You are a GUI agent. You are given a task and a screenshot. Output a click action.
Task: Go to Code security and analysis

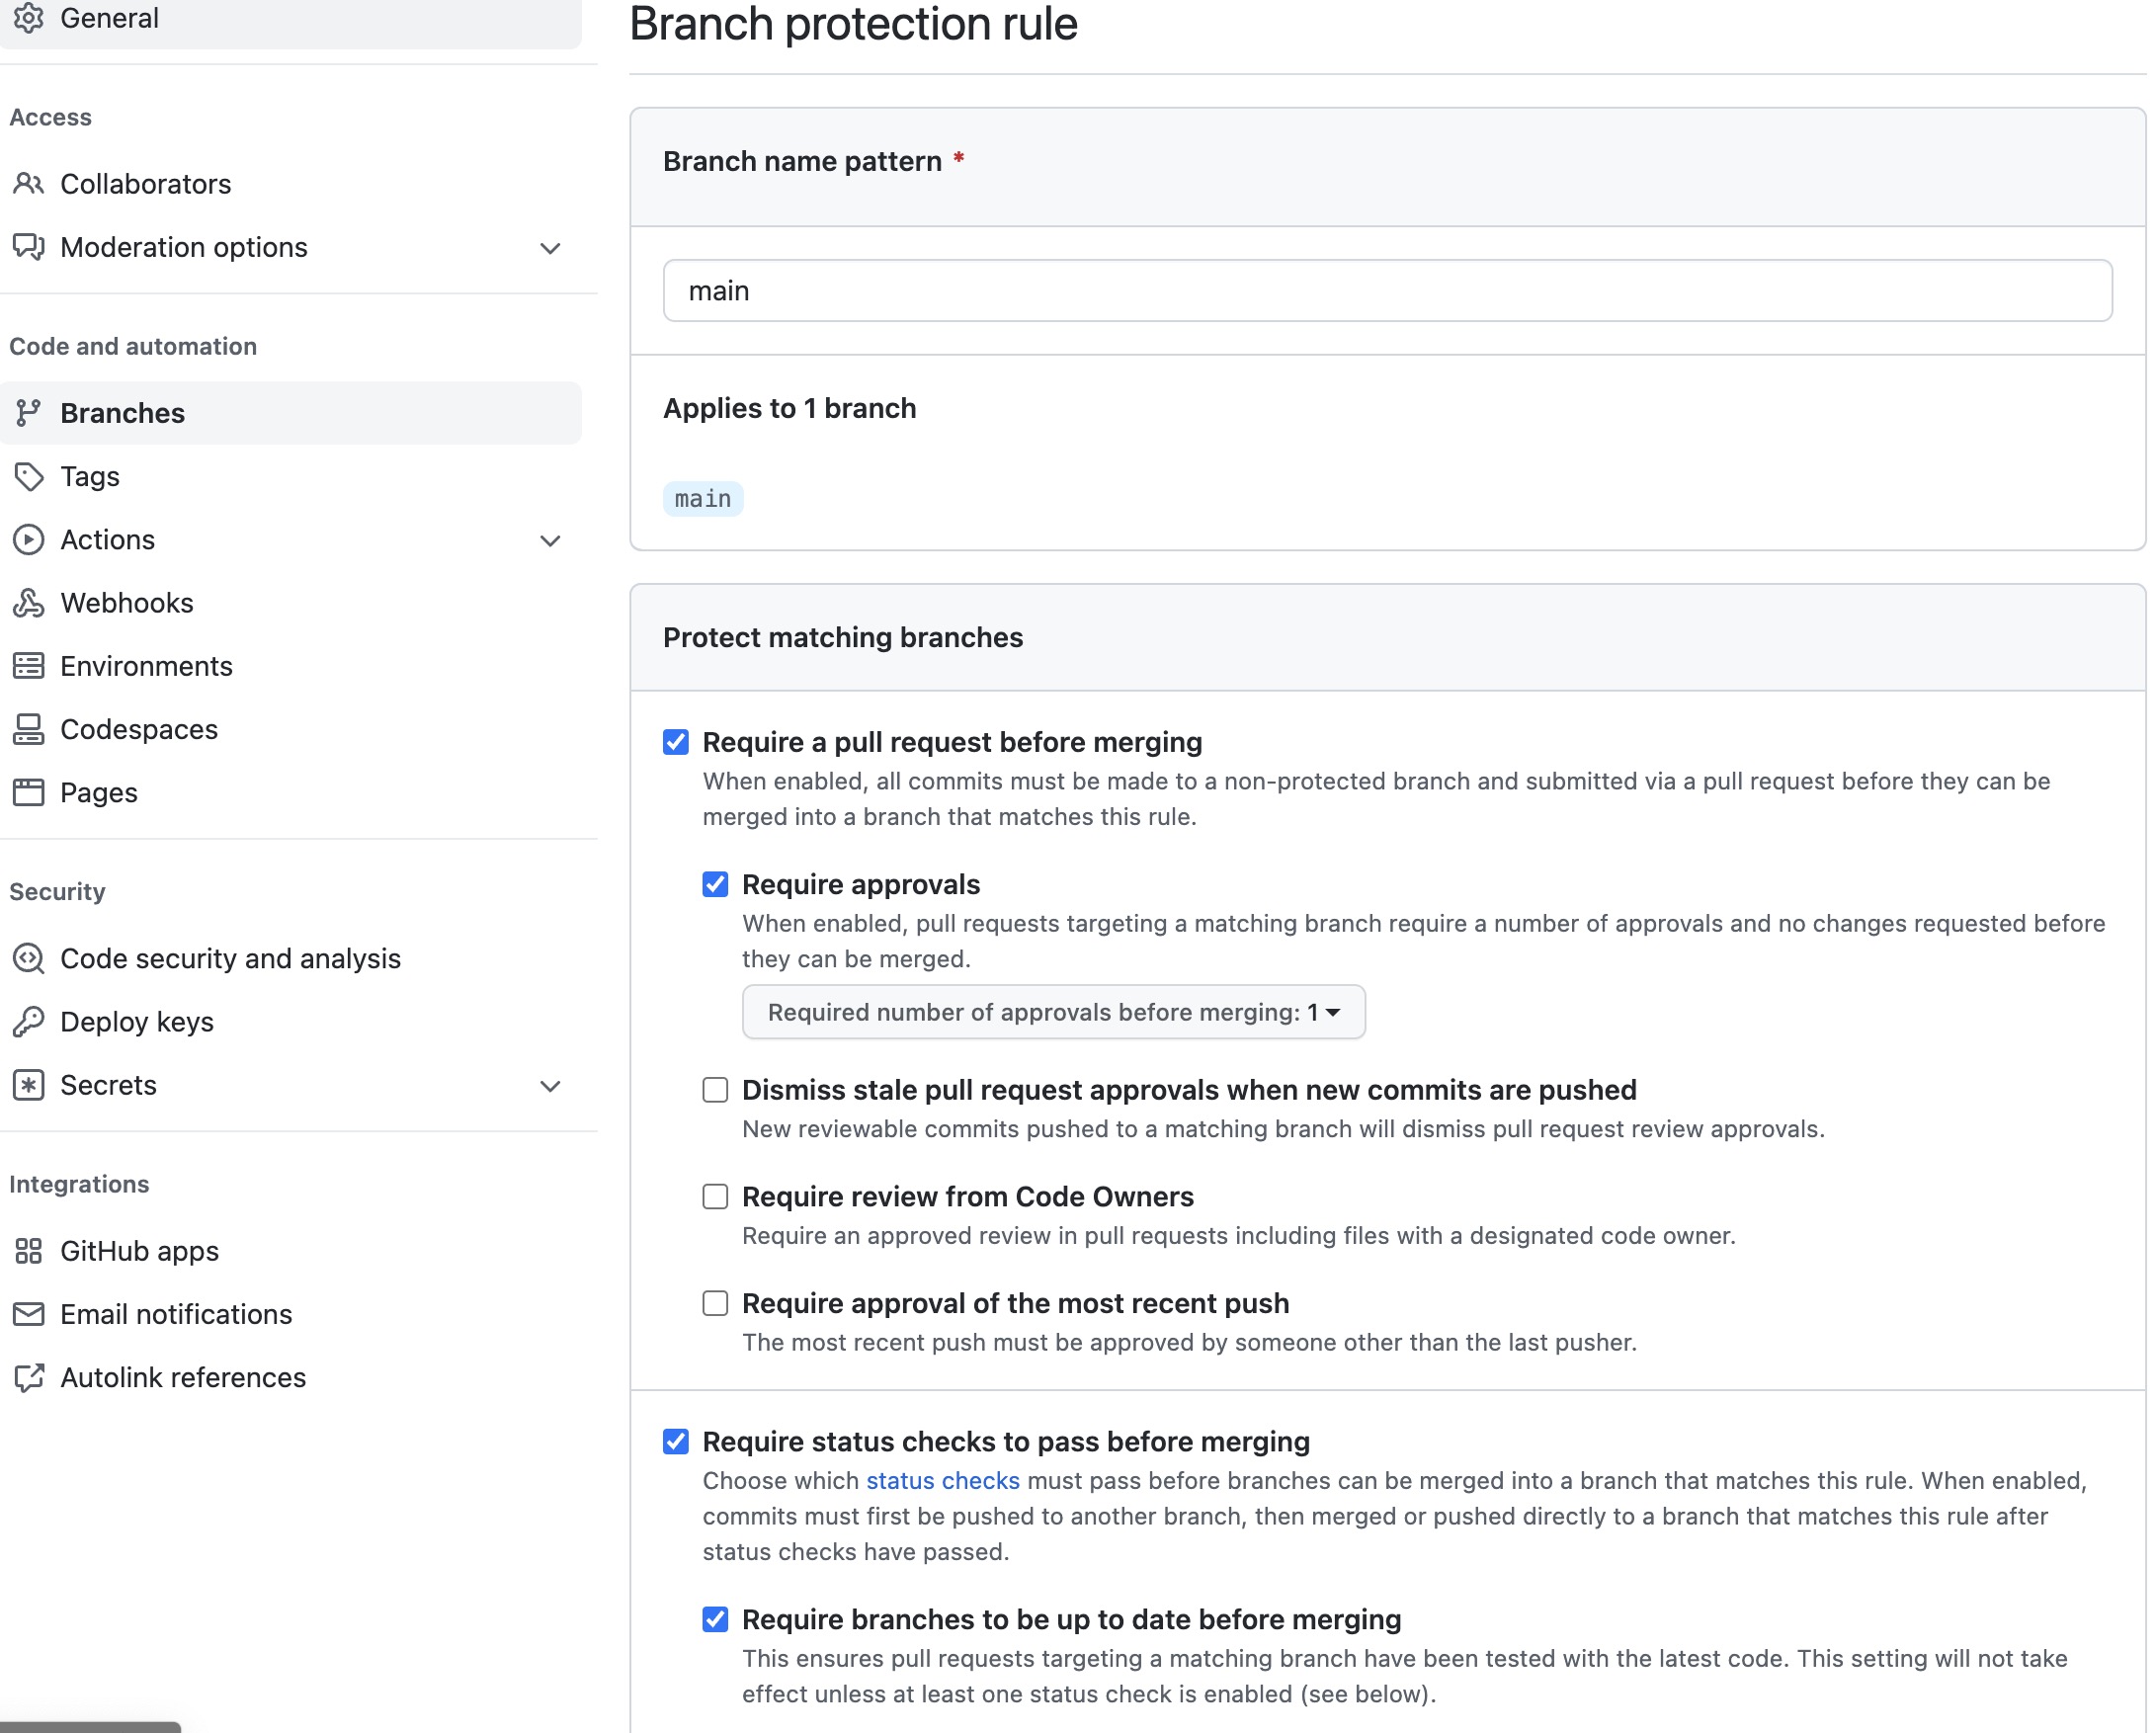[230, 959]
